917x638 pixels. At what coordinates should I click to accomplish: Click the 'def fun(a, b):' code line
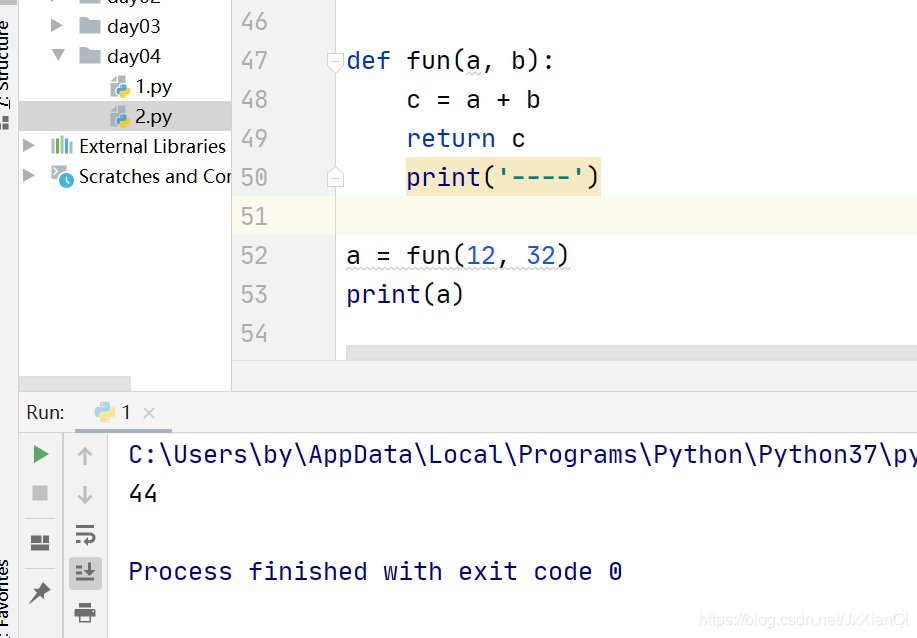[x=450, y=61]
